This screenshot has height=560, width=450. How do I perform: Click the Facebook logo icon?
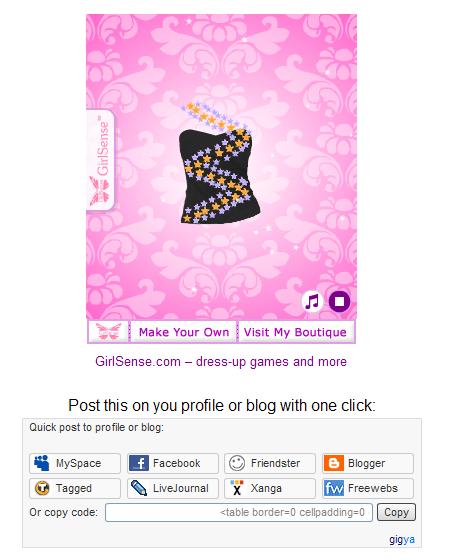(139, 463)
